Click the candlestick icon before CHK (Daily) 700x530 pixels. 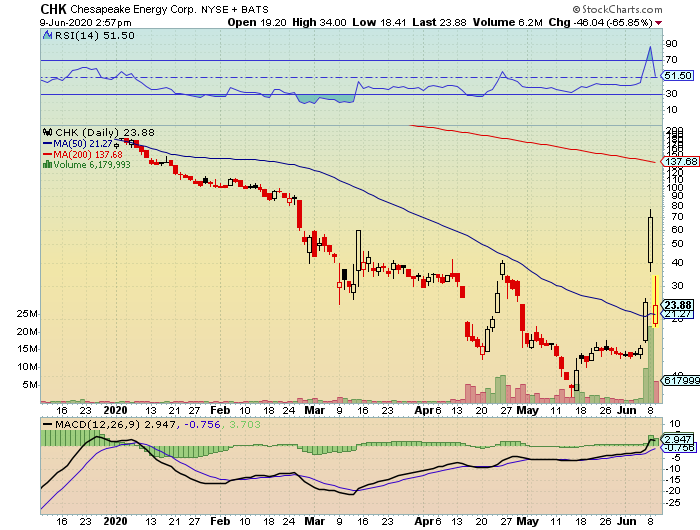click(x=48, y=133)
